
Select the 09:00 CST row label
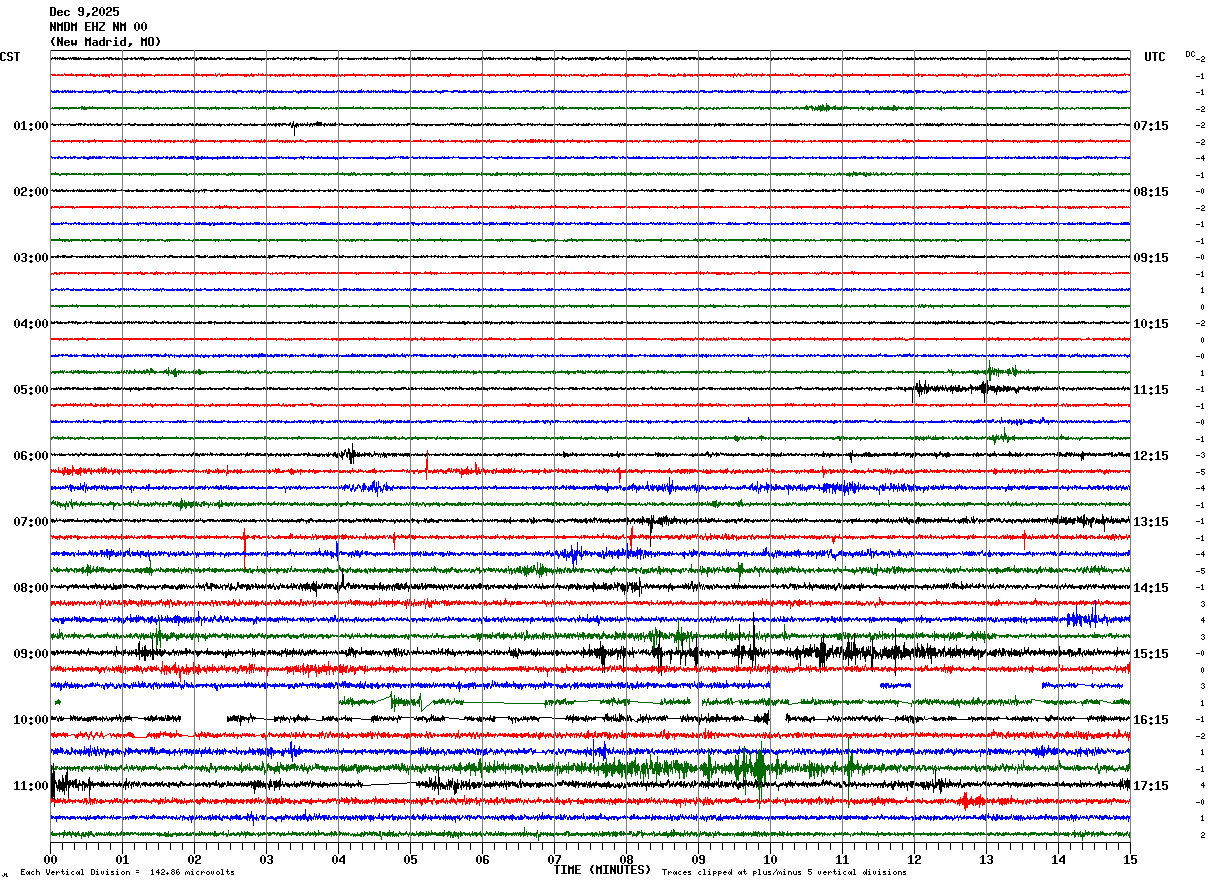tap(31, 654)
